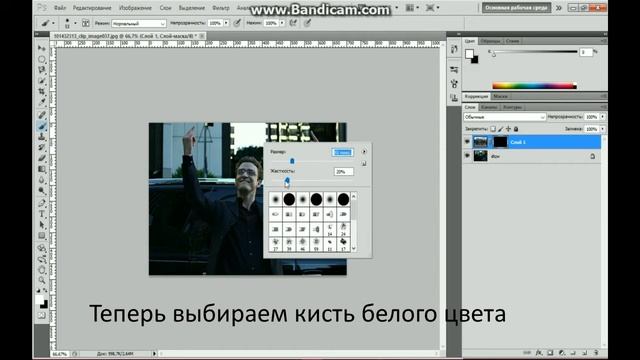Image resolution: width=640 pixels, height=360 pixels.
Task: Select the Dodge tool
Action: point(42,191)
